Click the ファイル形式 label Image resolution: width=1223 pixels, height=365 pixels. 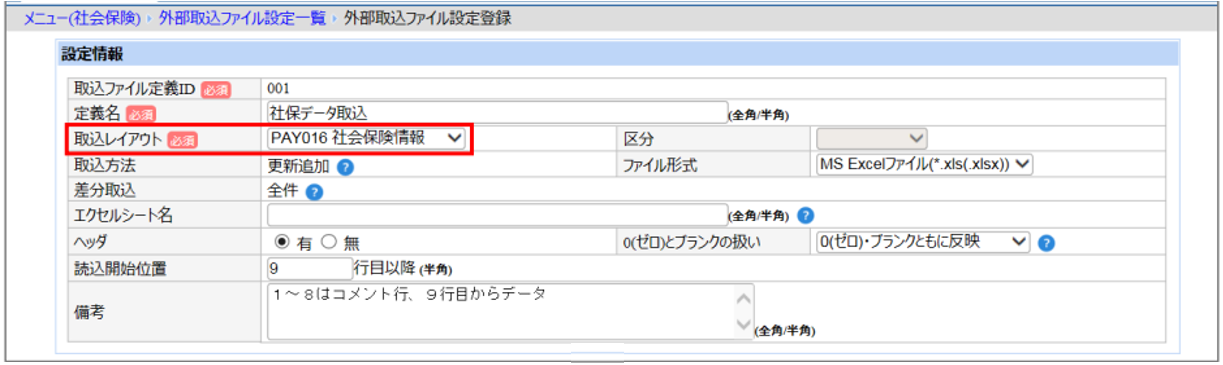(660, 166)
